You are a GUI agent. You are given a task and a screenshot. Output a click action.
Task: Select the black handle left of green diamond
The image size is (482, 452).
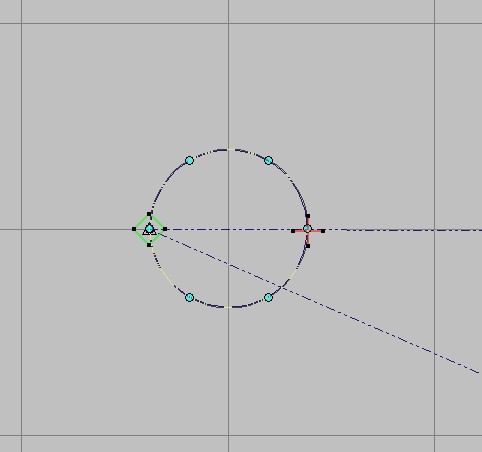134,229
